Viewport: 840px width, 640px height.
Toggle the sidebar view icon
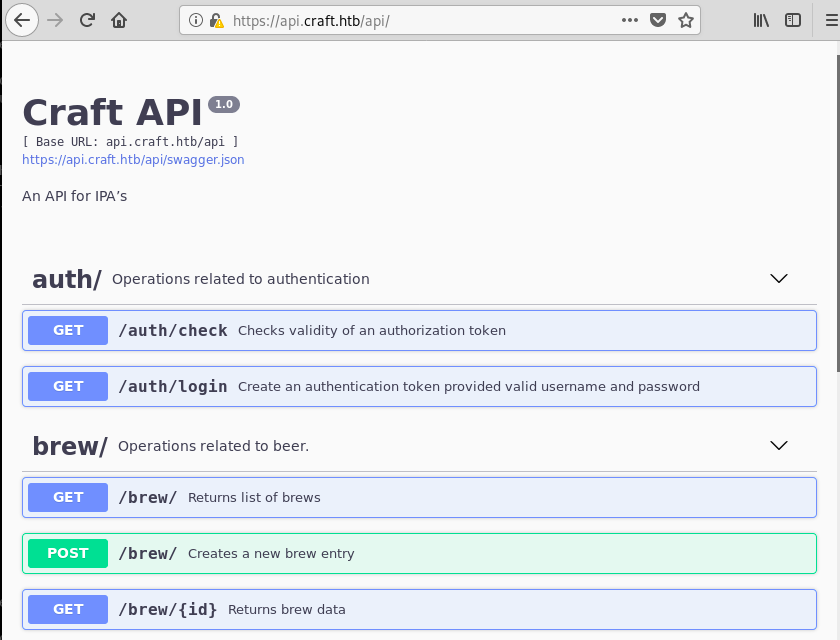(x=793, y=20)
